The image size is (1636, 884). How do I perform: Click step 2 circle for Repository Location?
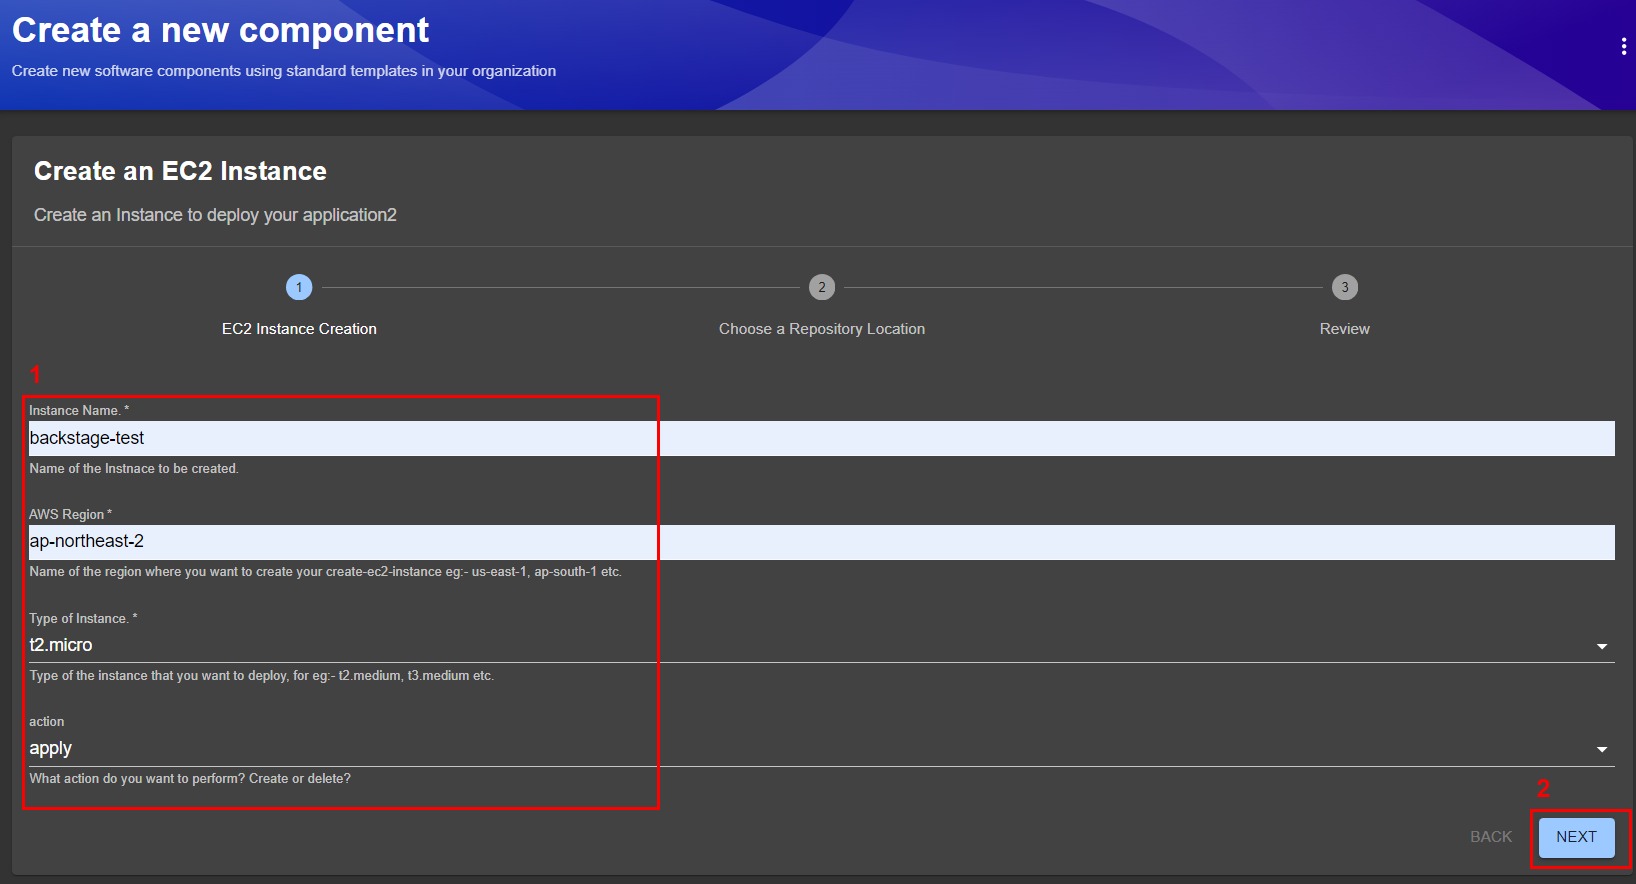tap(822, 287)
